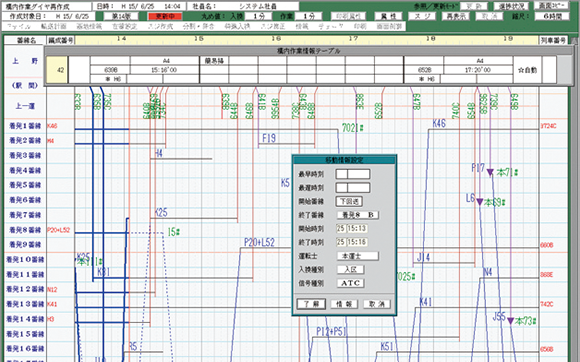The image size is (580, 362).
Task: Click the red 更新中 status button
Action: pyautogui.click(x=165, y=16)
